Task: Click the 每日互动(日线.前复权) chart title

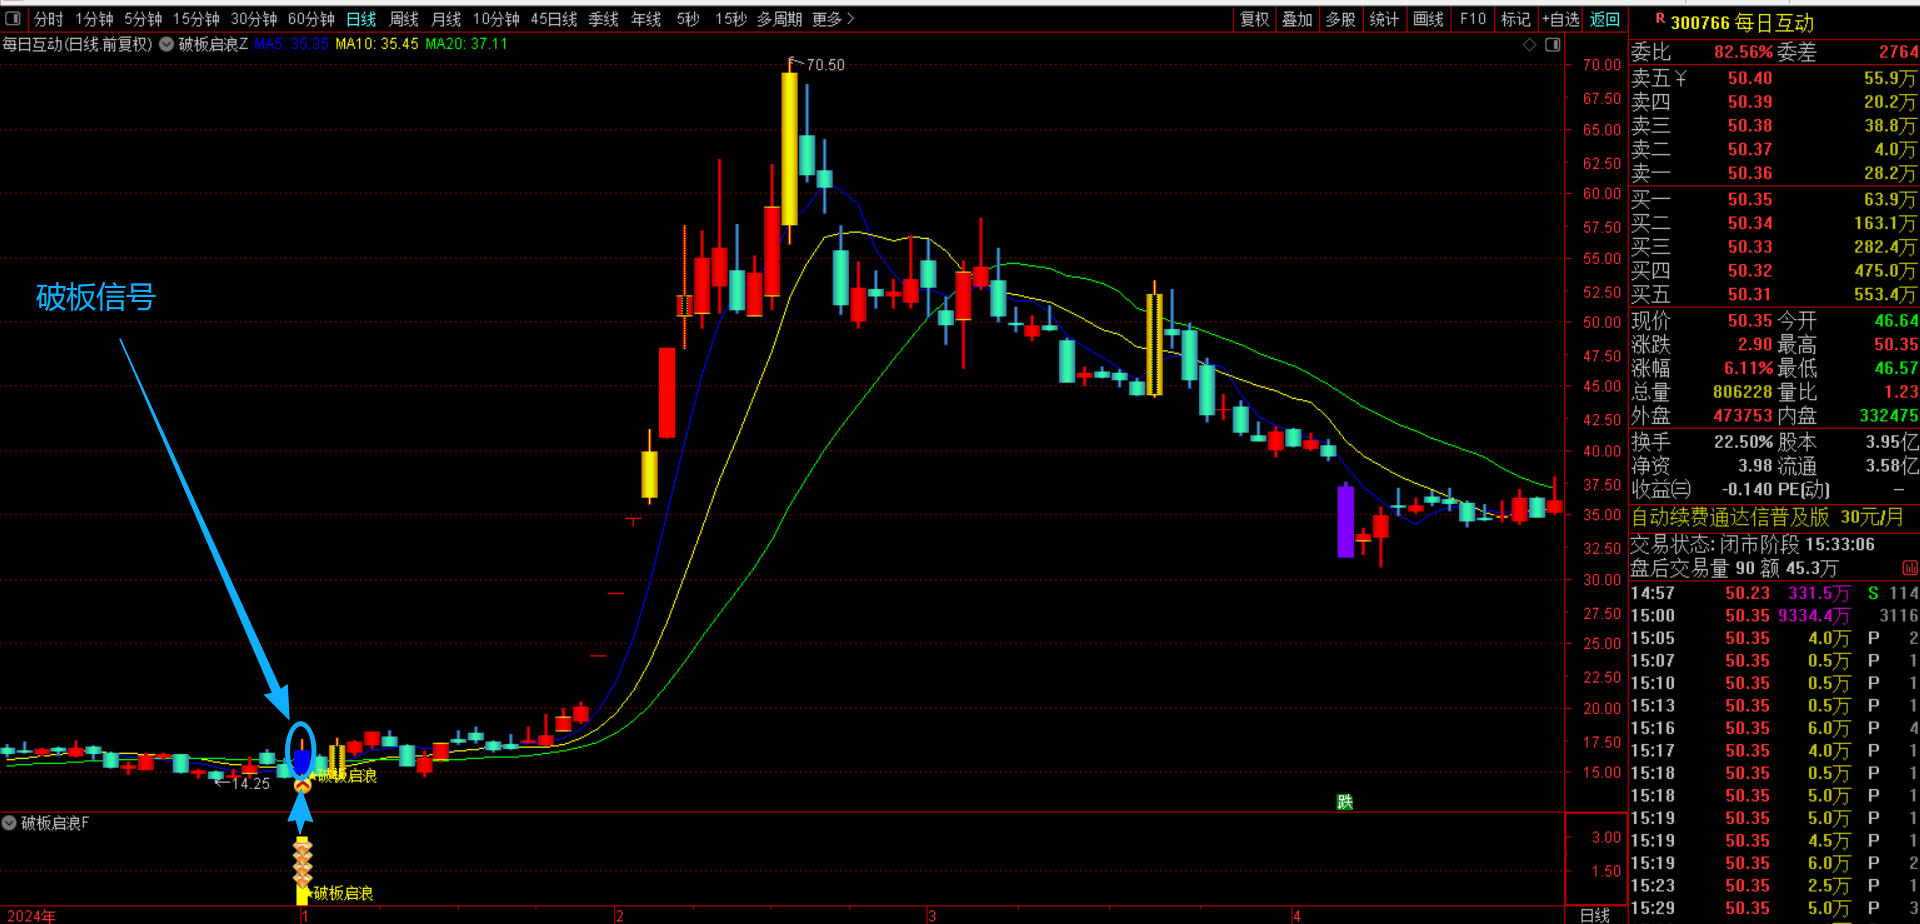Action: (x=77, y=44)
